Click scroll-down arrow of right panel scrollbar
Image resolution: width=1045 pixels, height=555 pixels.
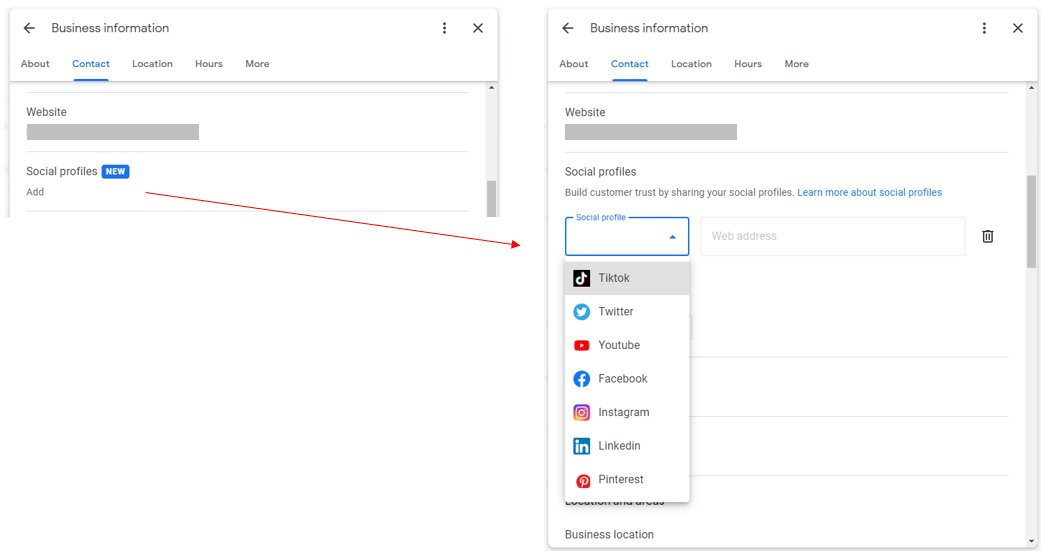[x=1032, y=542]
